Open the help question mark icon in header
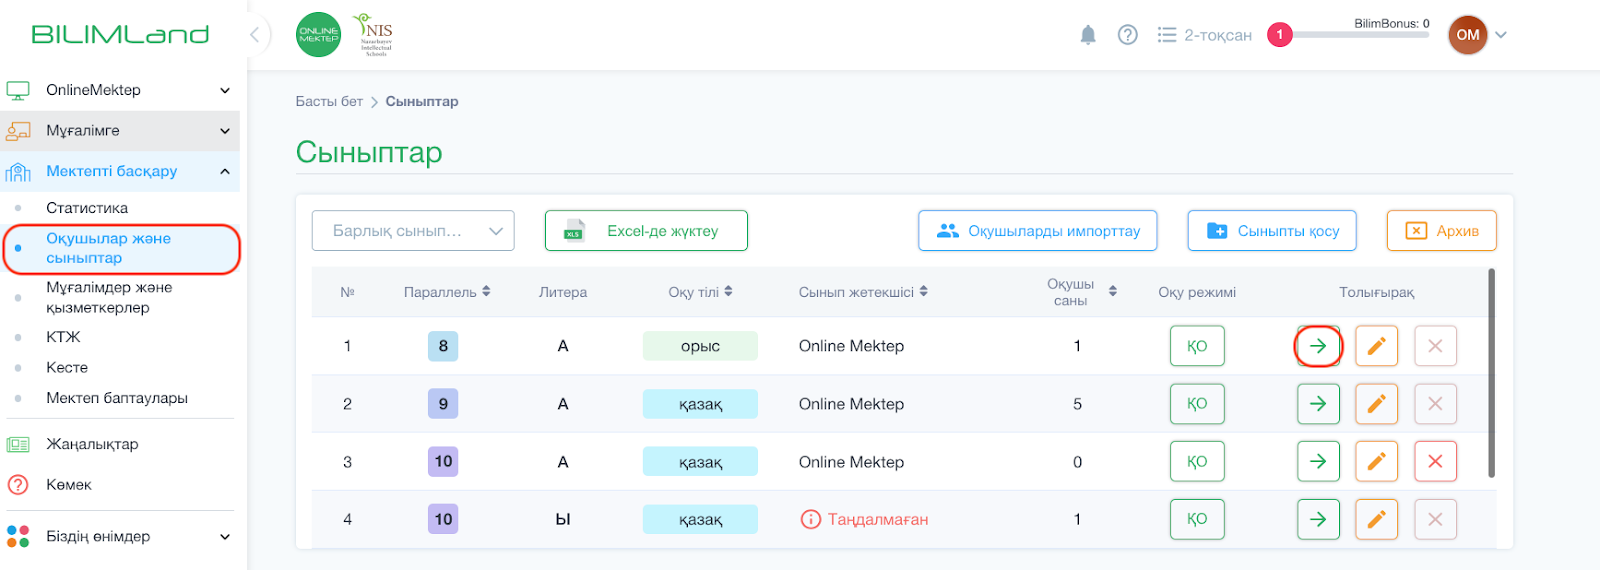This screenshot has height=570, width=1600. click(x=1128, y=35)
